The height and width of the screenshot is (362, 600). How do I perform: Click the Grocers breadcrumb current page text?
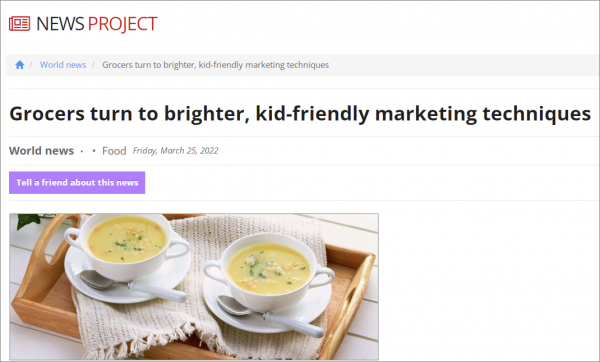coord(215,65)
